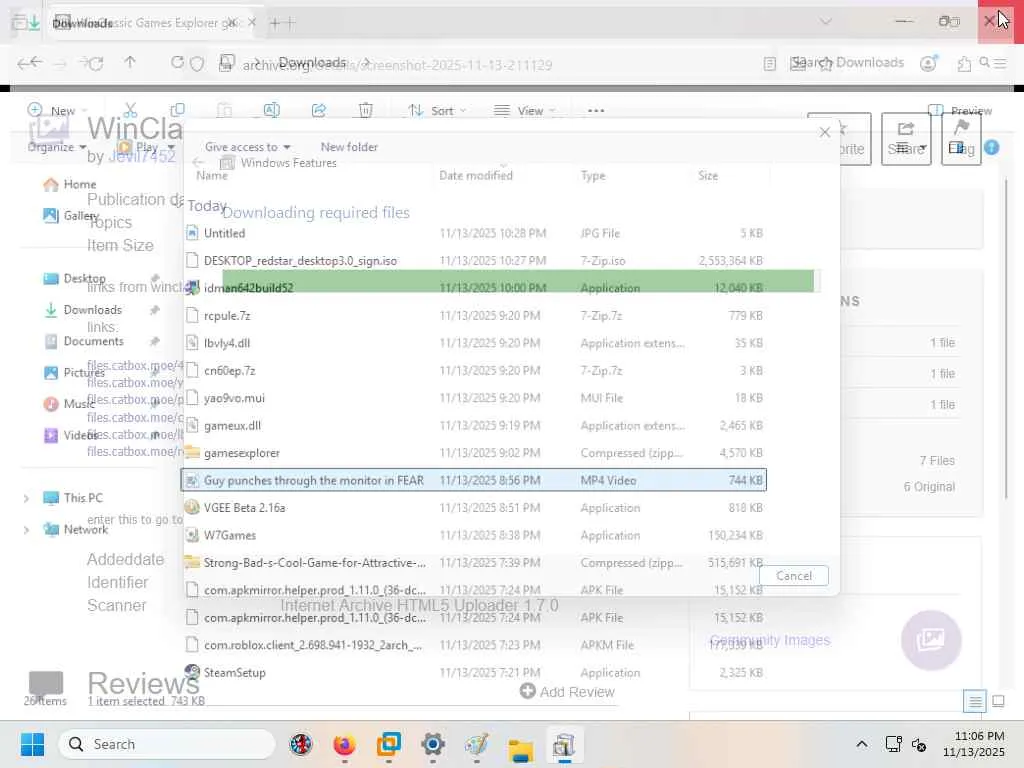Click the Up arrow navigation button
This screenshot has width=1024, height=768.
[130, 63]
